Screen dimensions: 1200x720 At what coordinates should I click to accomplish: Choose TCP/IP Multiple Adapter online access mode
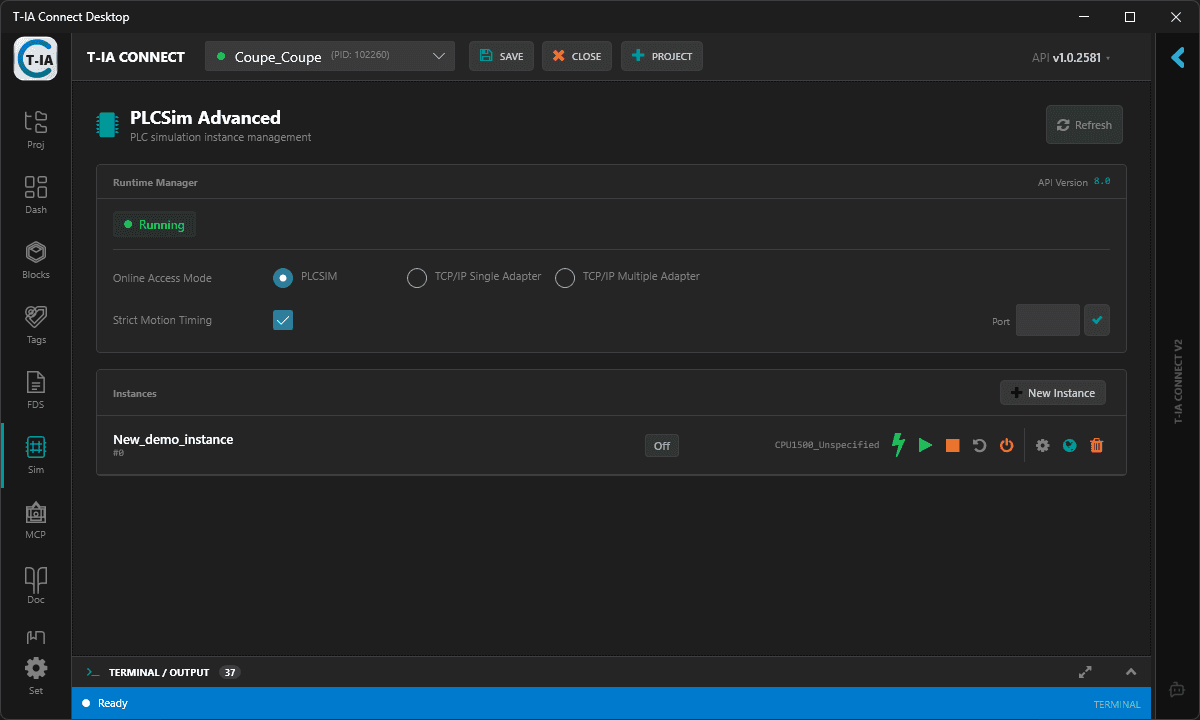point(564,277)
